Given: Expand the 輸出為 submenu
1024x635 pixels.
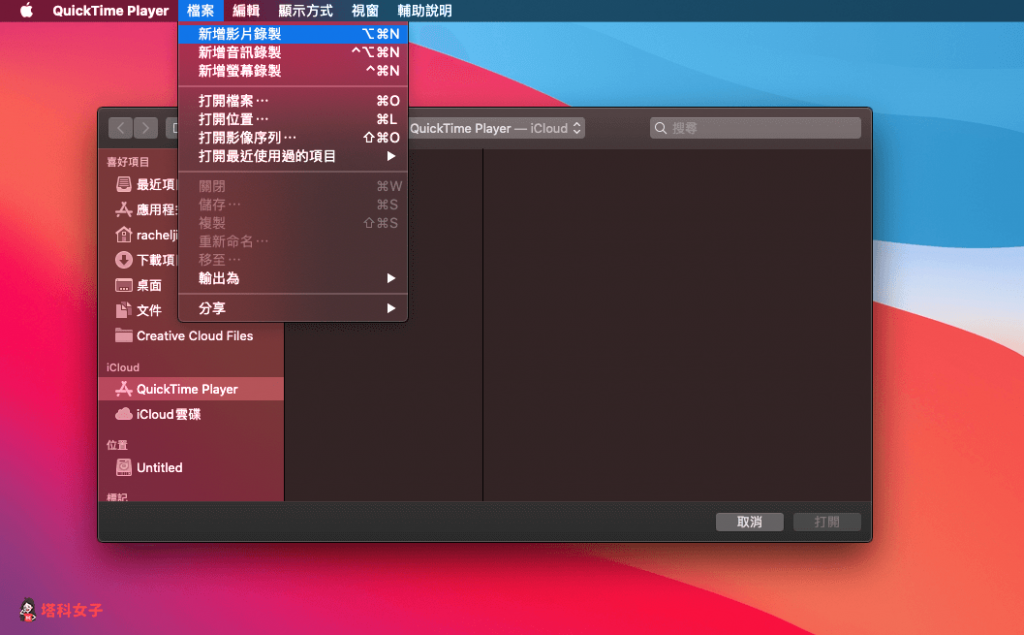Looking at the screenshot, I should 293,278.
